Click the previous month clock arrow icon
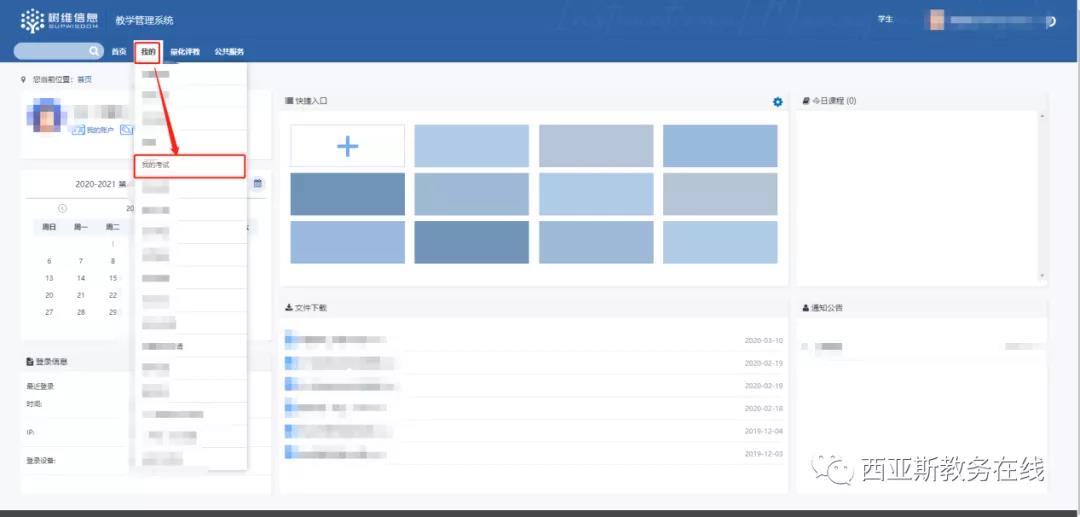 pos(63,208)
